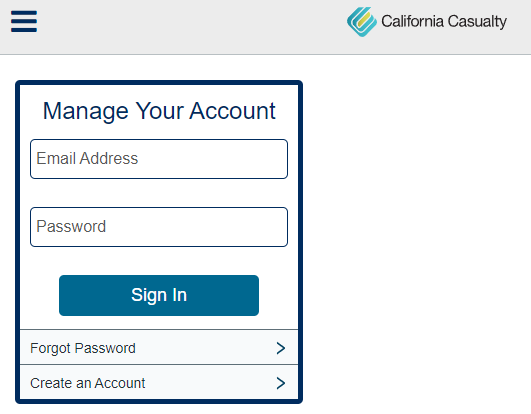The width and height of the screenshot is (531, 414).
Task: Click the empty gray header bar area
Action: click(x=190, y=25)
